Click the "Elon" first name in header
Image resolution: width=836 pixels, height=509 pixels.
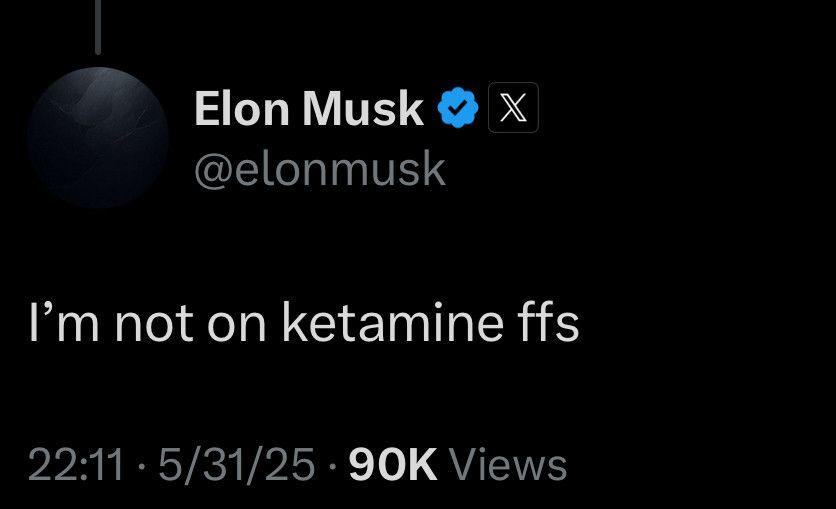coord(242,108)
